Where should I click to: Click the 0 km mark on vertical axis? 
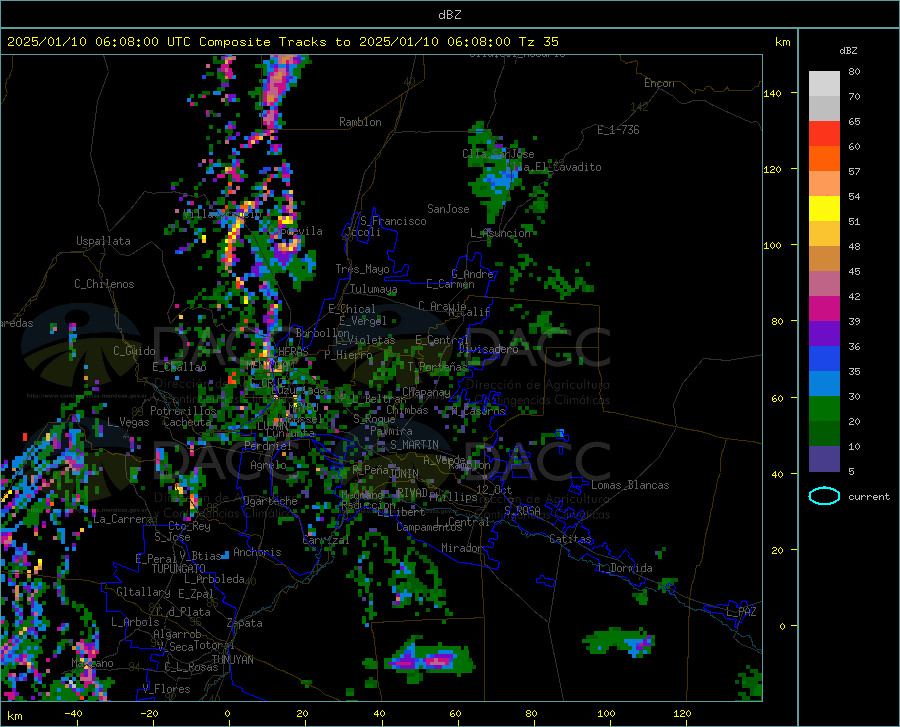(x=782, y=626)
